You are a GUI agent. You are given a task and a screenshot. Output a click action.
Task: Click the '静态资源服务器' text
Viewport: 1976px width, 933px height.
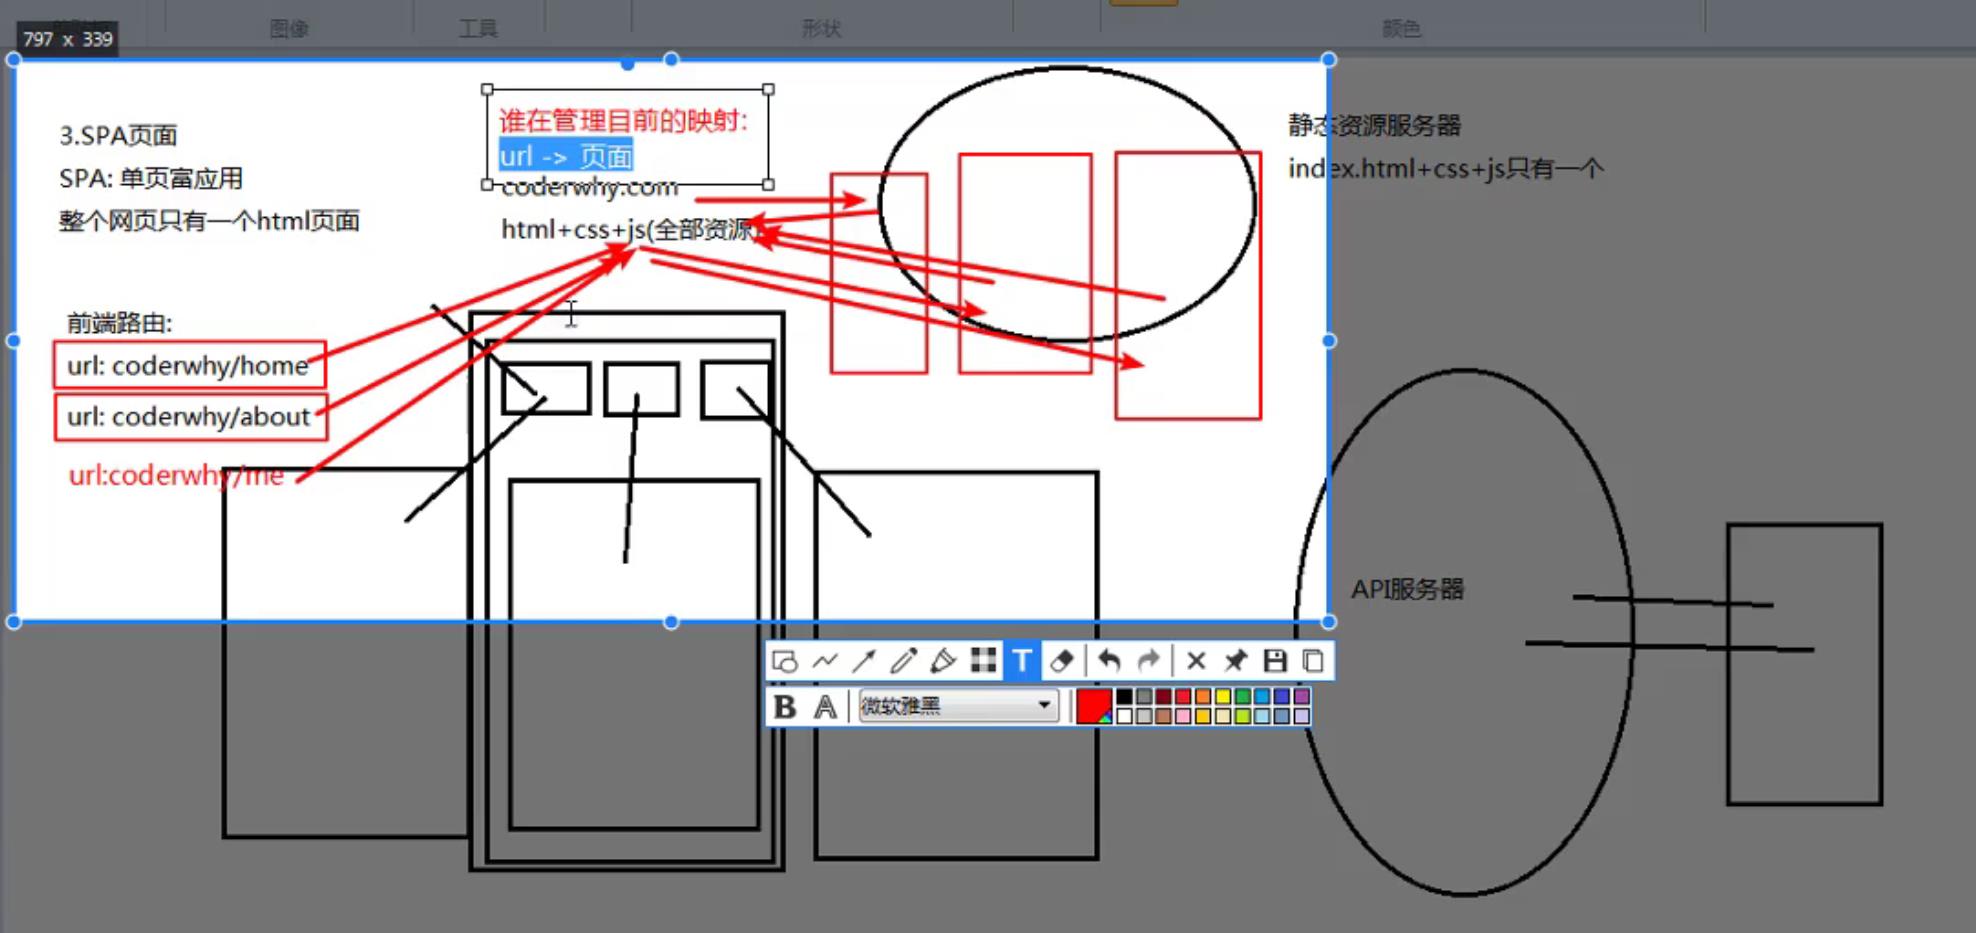(x=1375, y=125)
